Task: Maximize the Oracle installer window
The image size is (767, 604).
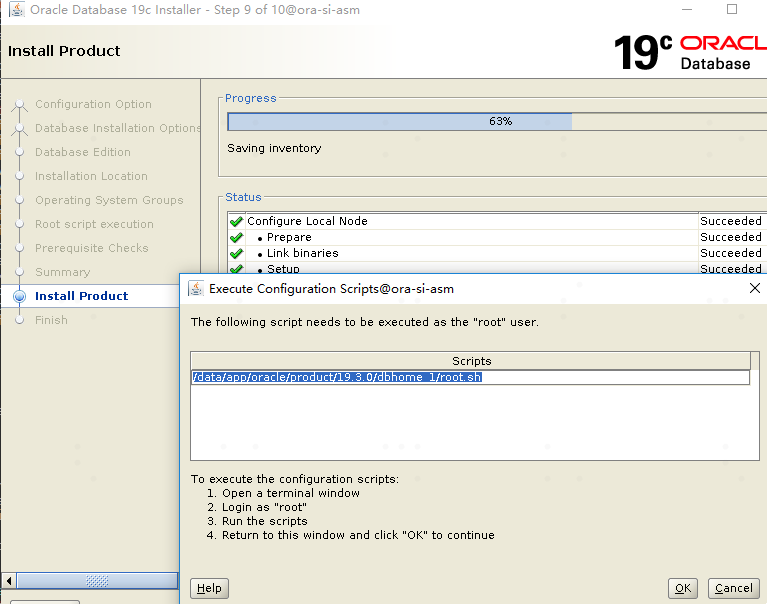Action: 732,9
